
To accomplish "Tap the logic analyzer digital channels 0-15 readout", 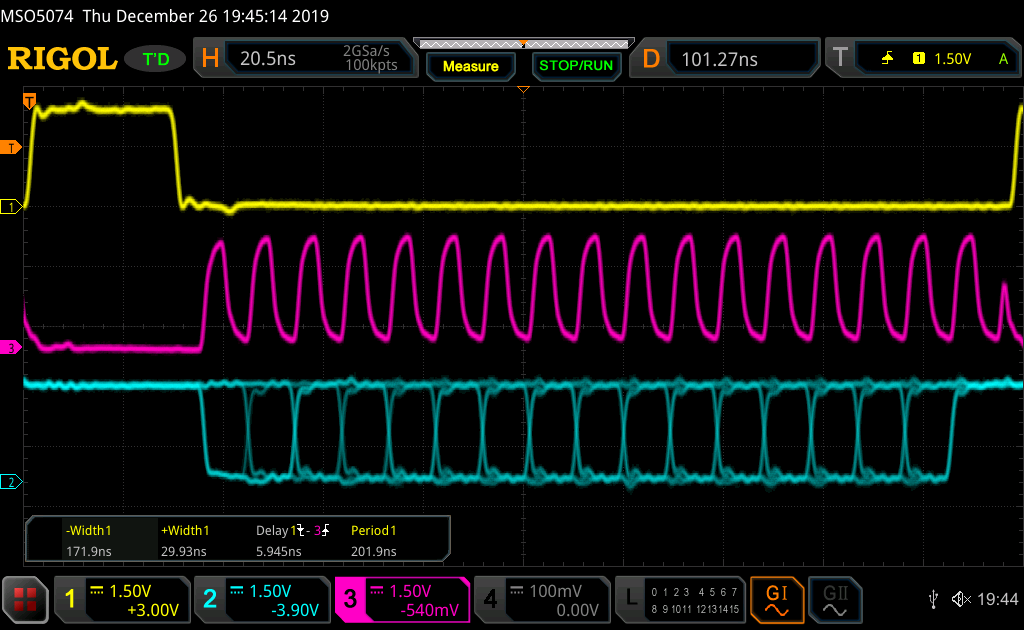I will (695, 600).
